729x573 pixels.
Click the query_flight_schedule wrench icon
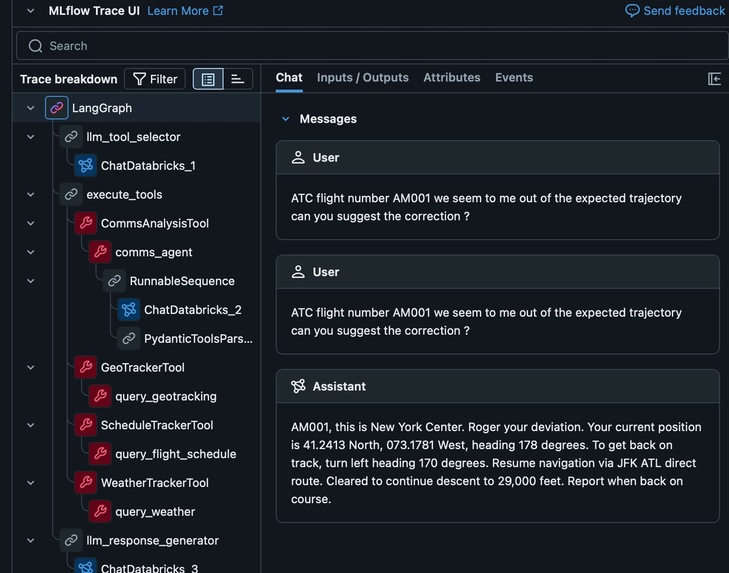[x=100, y=454]
